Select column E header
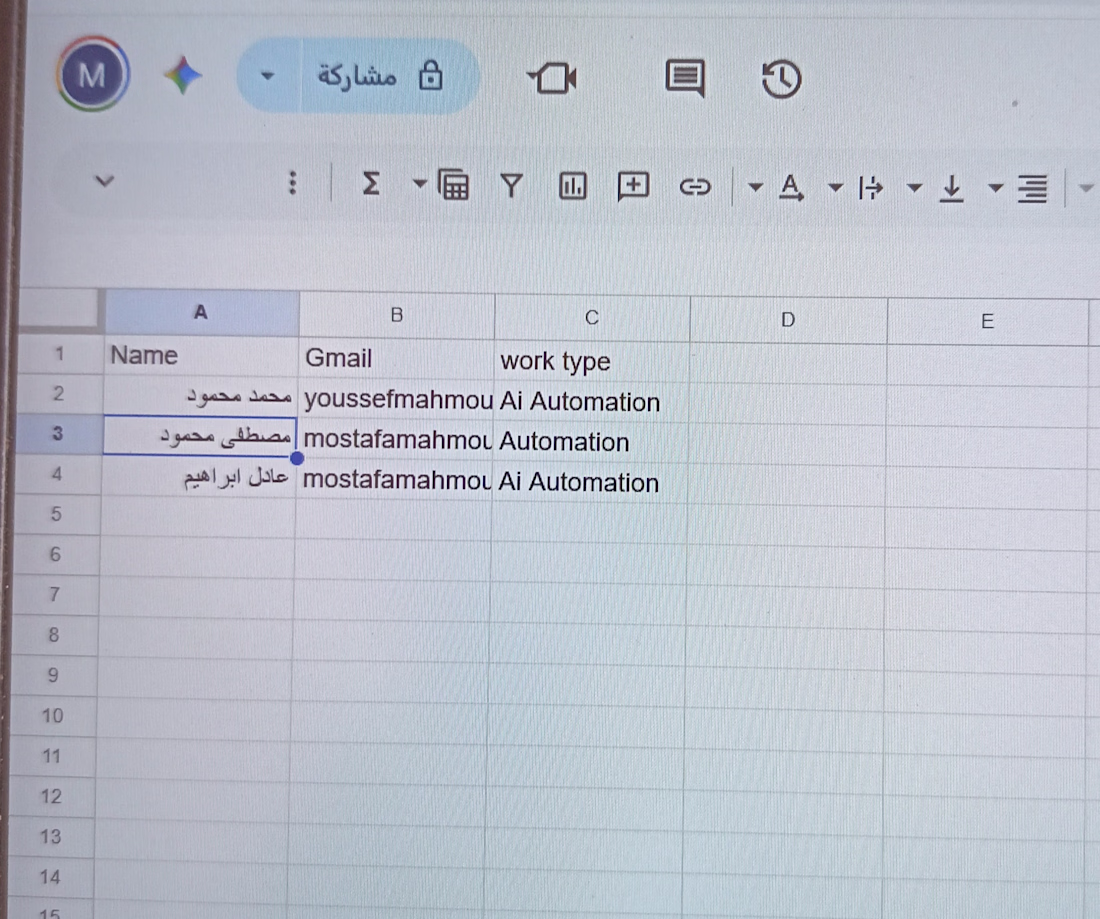 pyautogui.click(x=988, y=321)
